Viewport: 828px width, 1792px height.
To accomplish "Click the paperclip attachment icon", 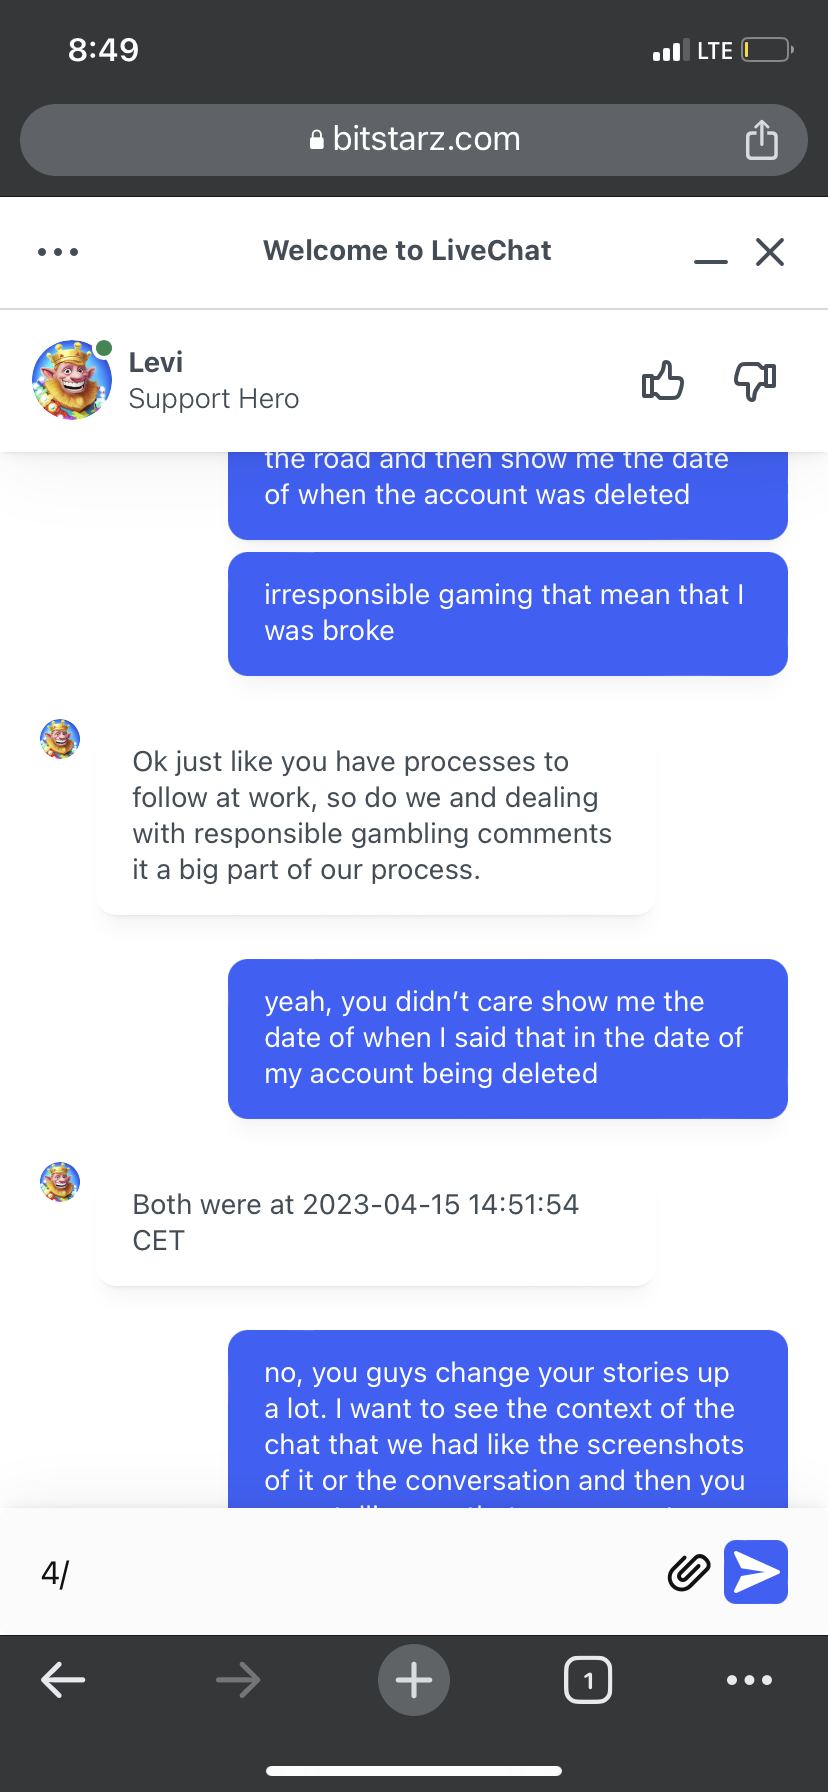I will 688,1572.
